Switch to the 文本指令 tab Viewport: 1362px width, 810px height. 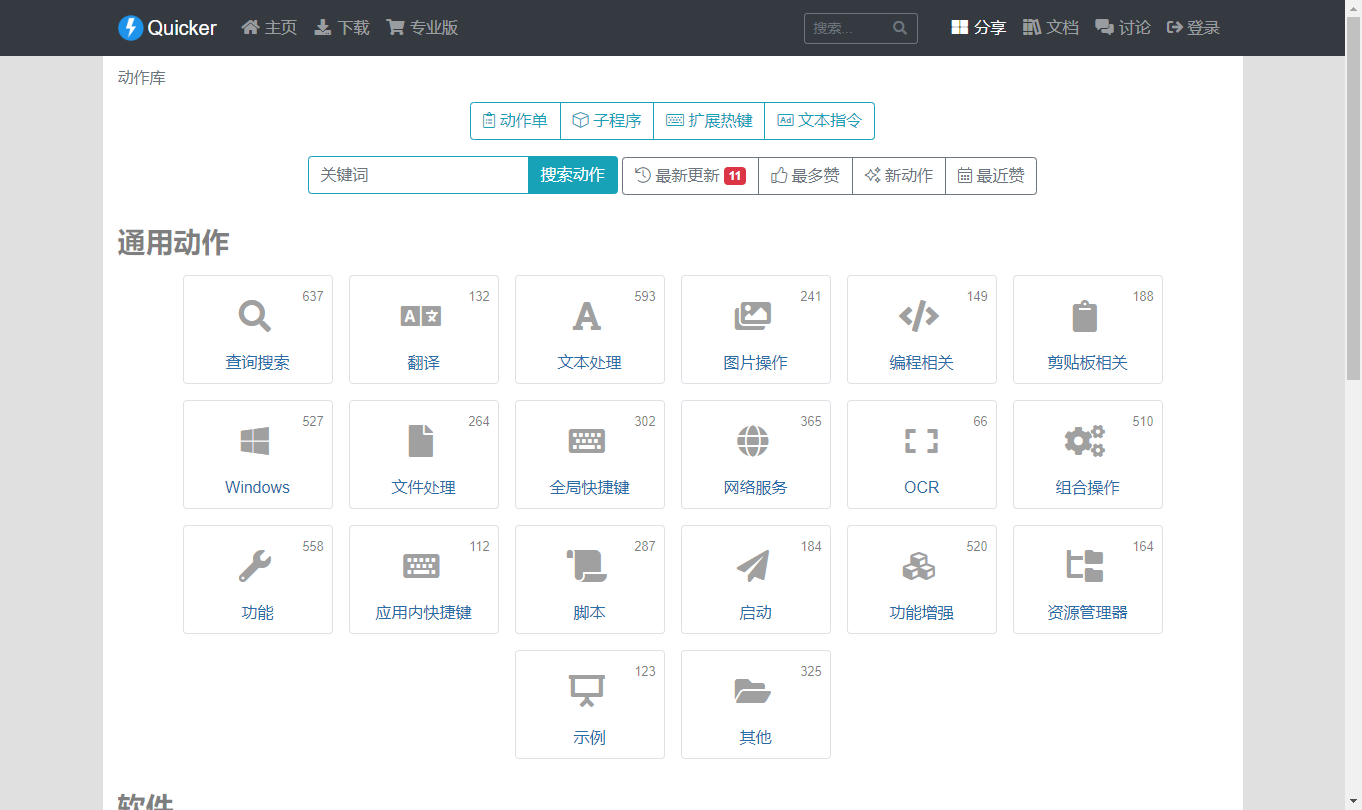pyautogui.click(x=819, y=121)
